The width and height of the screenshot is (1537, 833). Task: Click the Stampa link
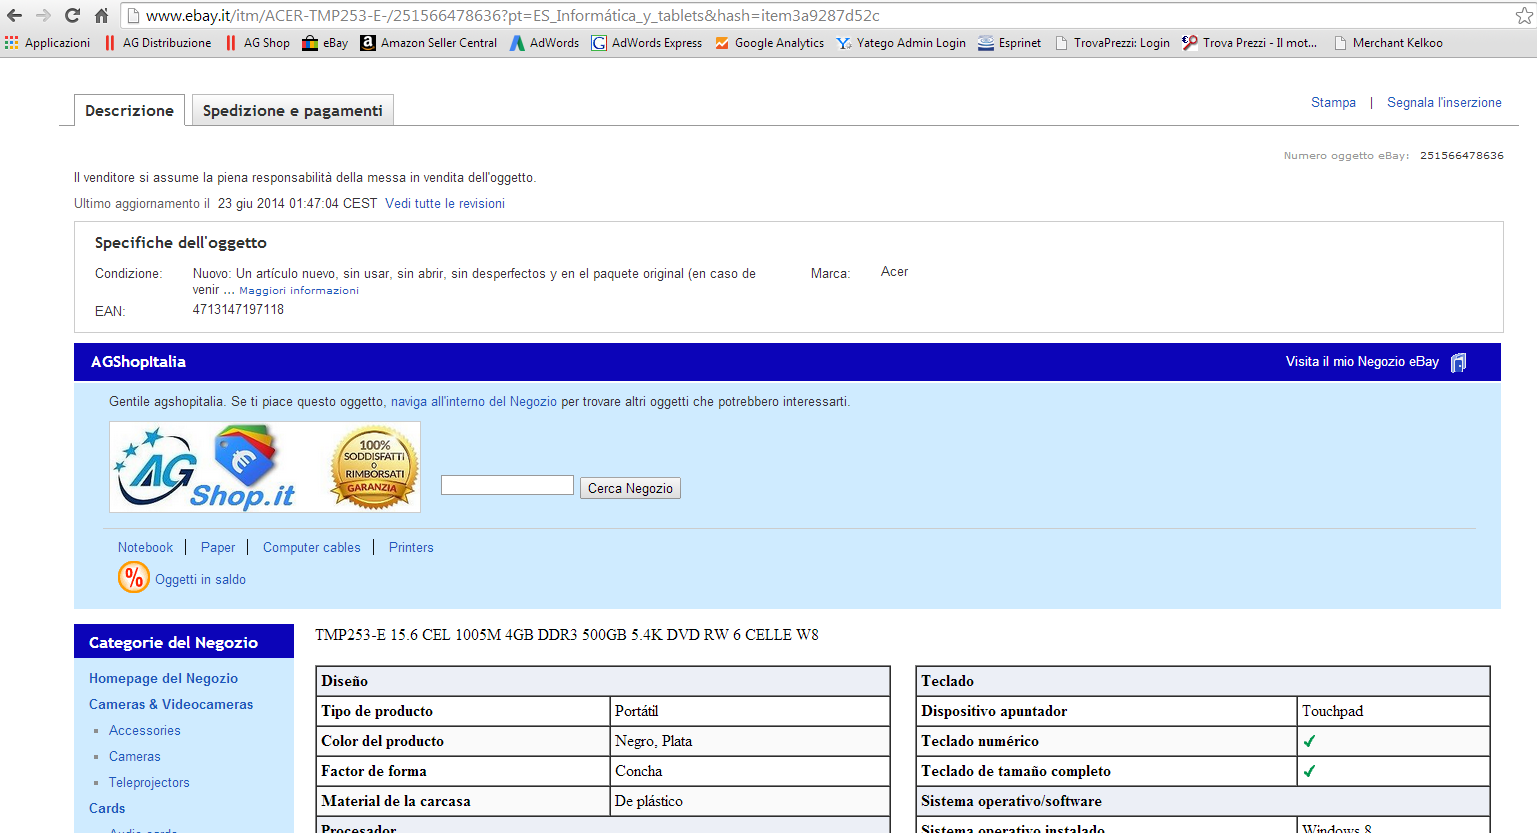pyautogui.click(x=1333, y=102)
